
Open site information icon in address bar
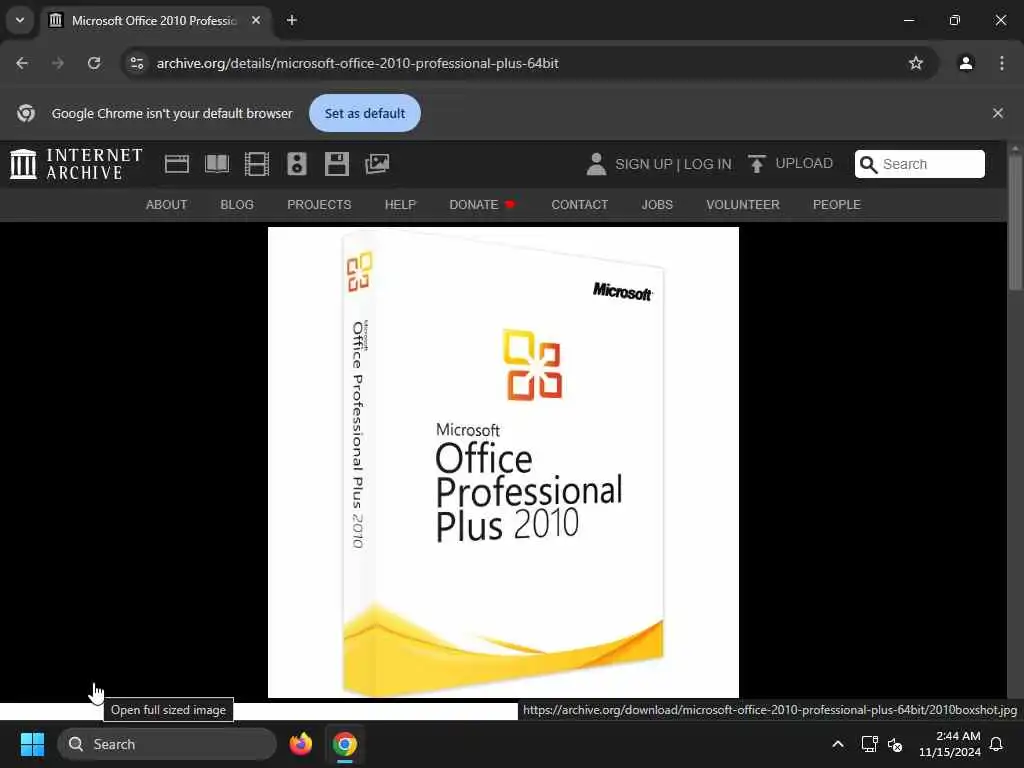pyautogui.click(x=136, y=63)
